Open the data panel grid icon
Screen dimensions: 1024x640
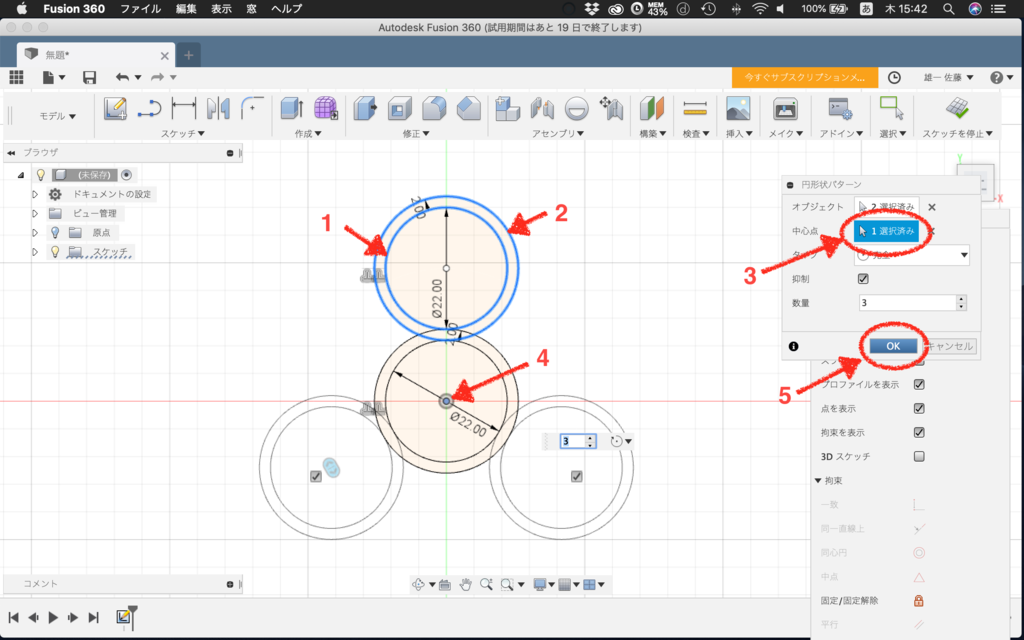tap(16, 77)
